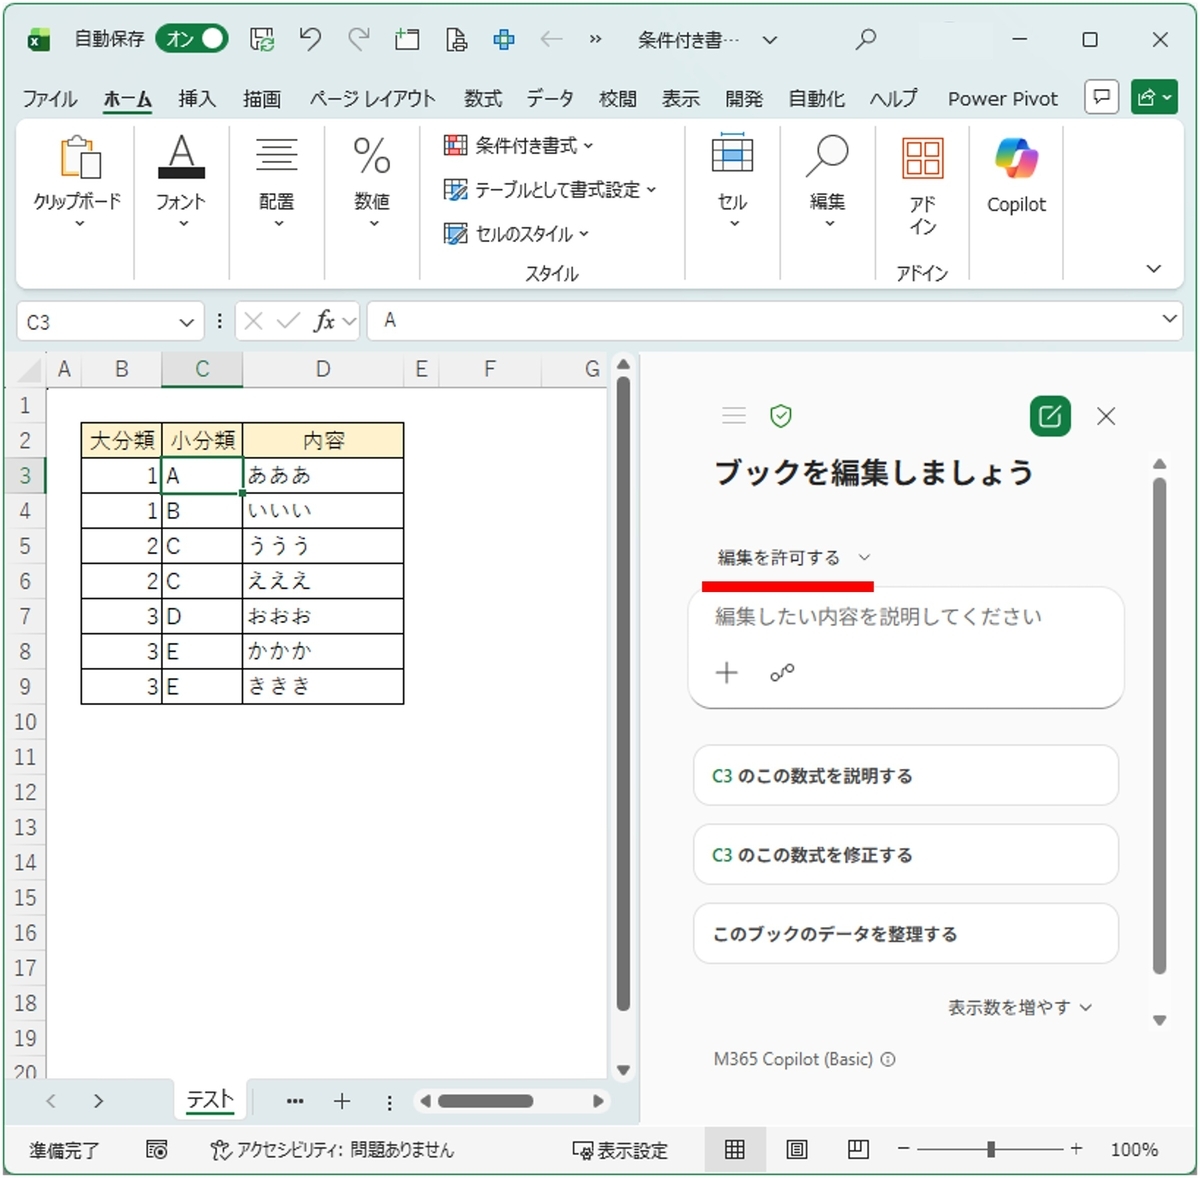
Task: Choose C3 のこの数式を説明する suggestion
Action: 906,775
